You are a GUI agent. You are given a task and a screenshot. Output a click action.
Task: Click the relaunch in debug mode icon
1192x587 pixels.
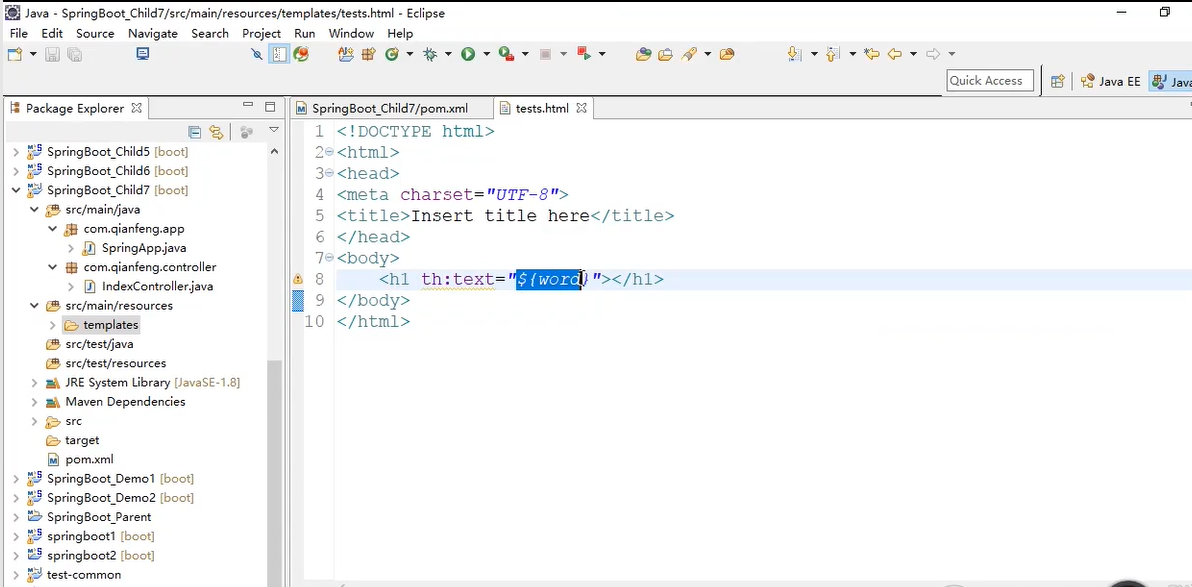(302, 54)
